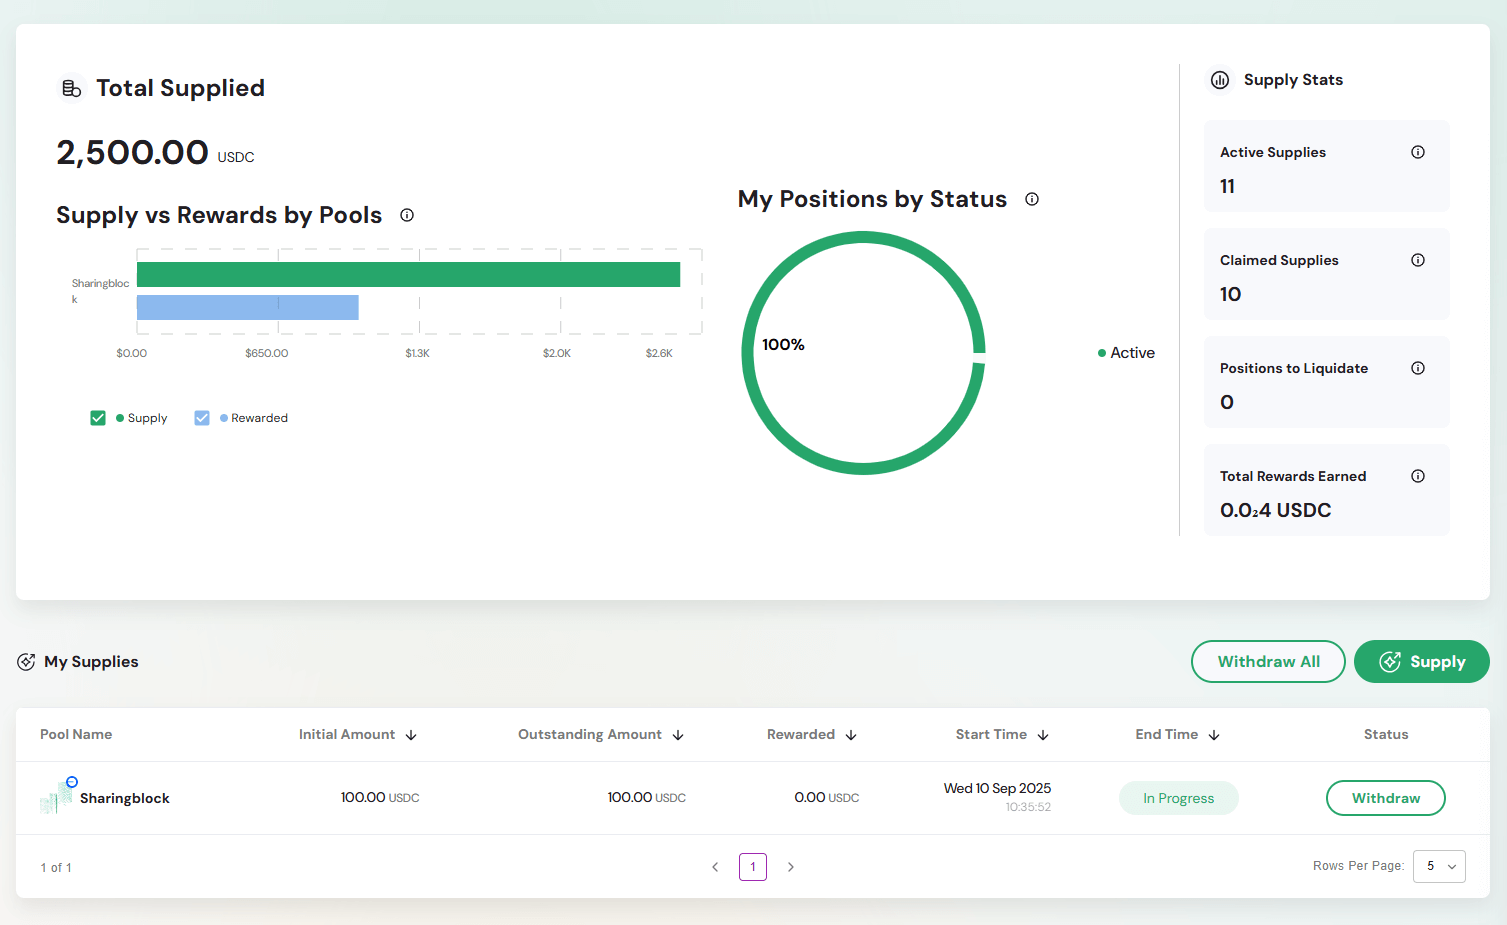The image size is (1507, 925).
Task: Sort table by Outstanding Amount column
Action: [600, 734]
